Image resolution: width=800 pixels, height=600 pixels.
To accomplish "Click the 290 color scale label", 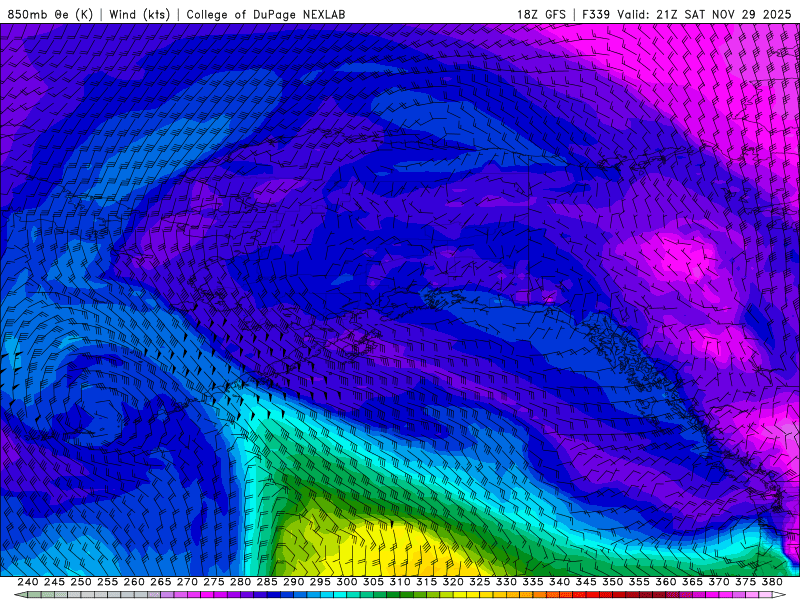I will pyautogui.click(x=294, y=582).
